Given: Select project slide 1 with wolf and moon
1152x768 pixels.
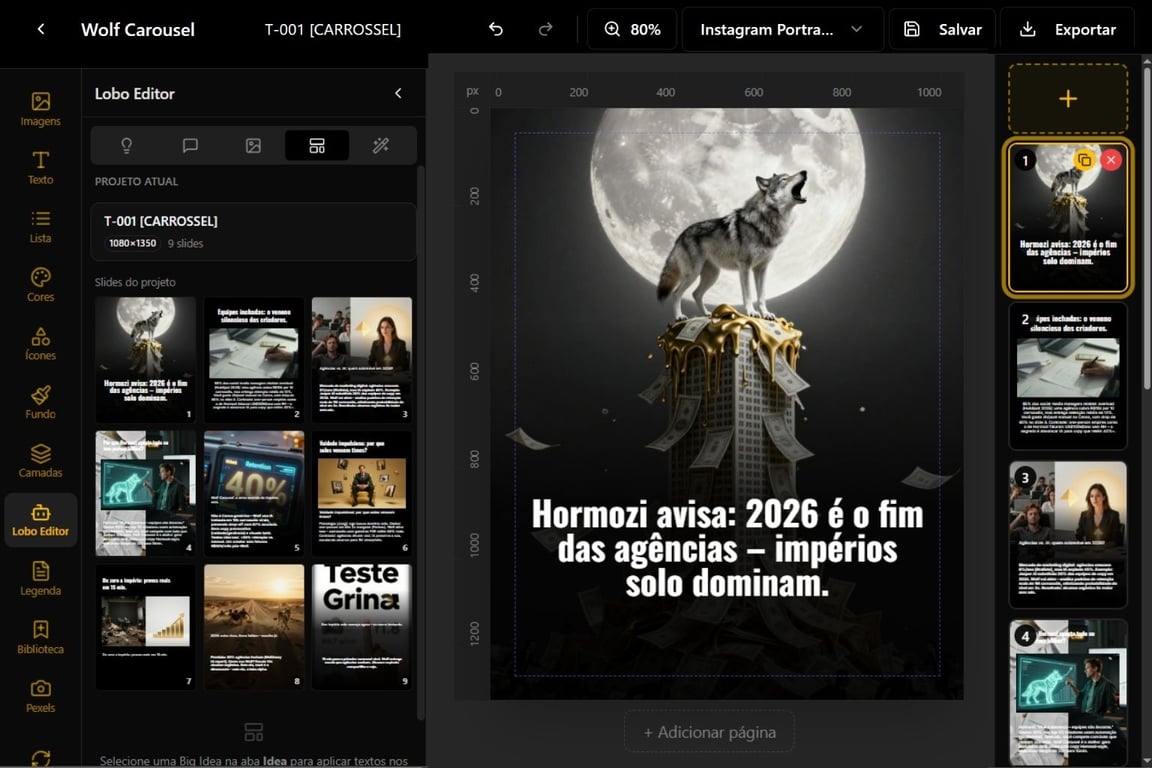Looking at the screenshot, I should pyautogui.click(x=145, y=359).
